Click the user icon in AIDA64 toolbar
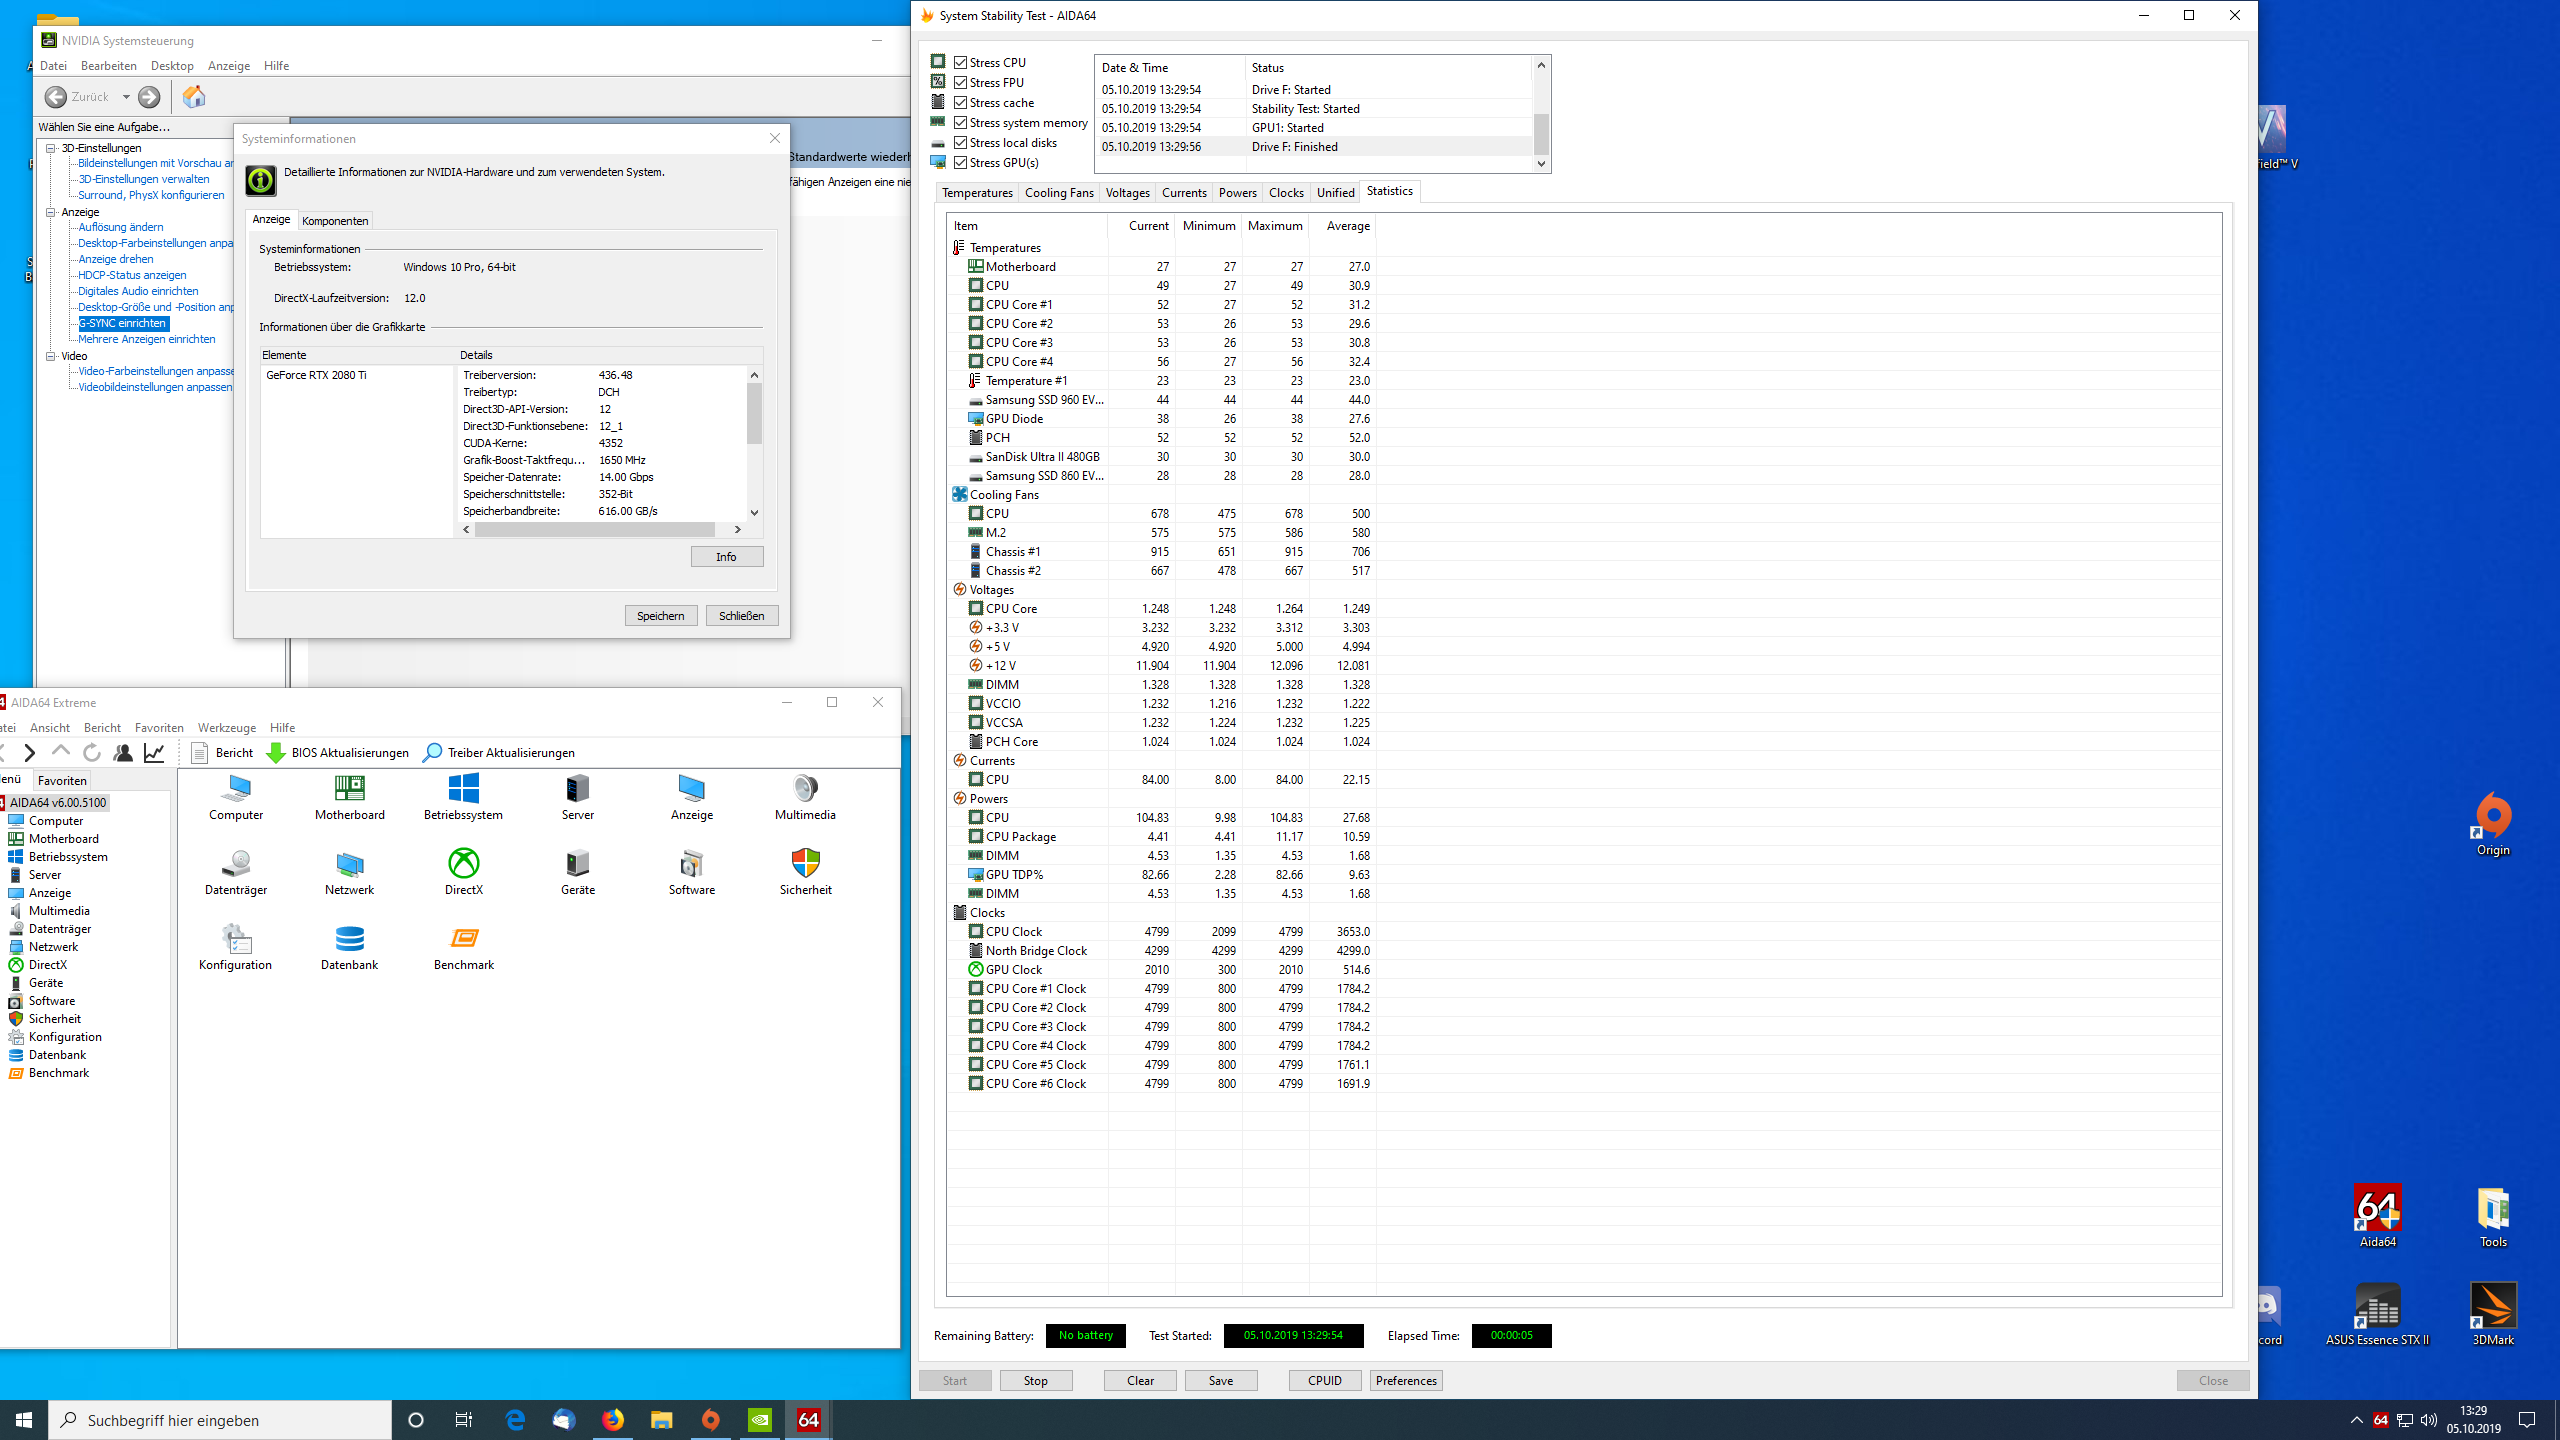Screen dimensions: 2560x1440 coord(123,753)
